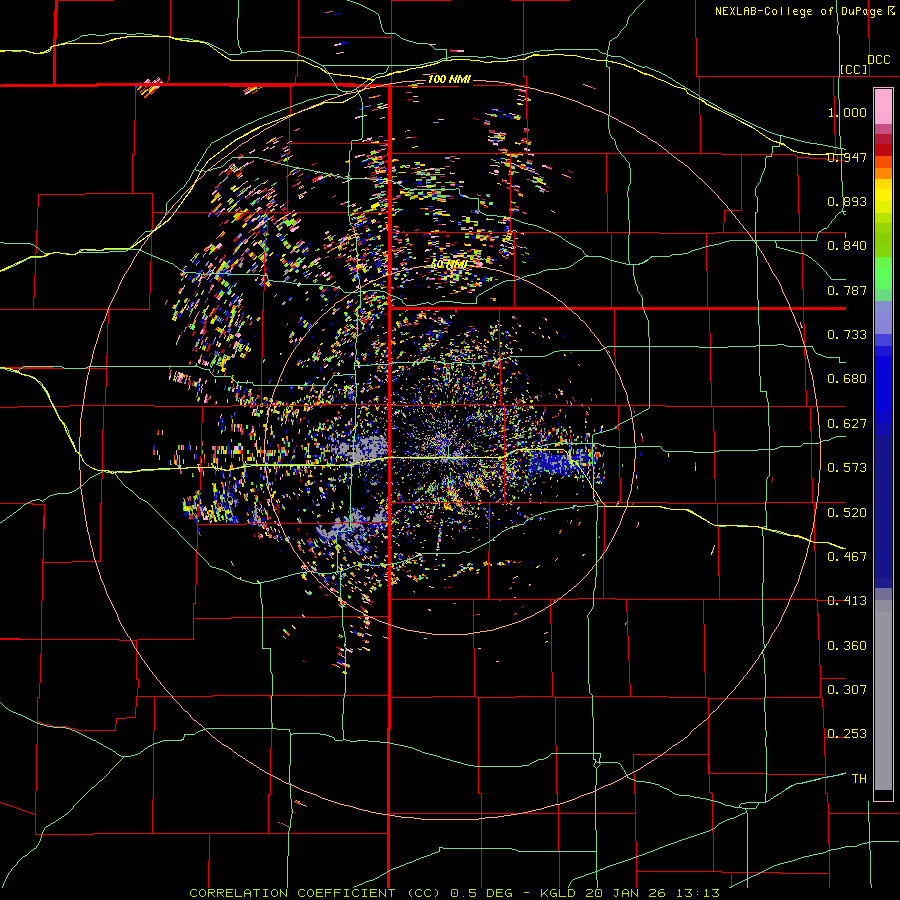Click the 0.893 legend value
The image size is (900, 900).
click(x=847, y=201)
